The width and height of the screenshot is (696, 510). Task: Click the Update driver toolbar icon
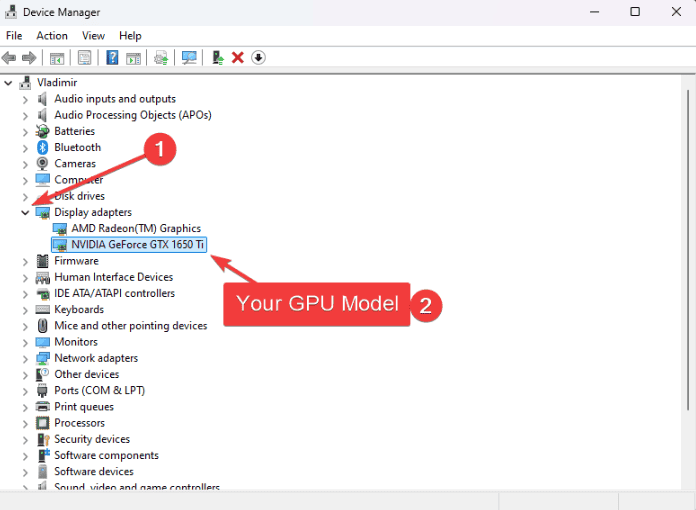tap(161, 58)
